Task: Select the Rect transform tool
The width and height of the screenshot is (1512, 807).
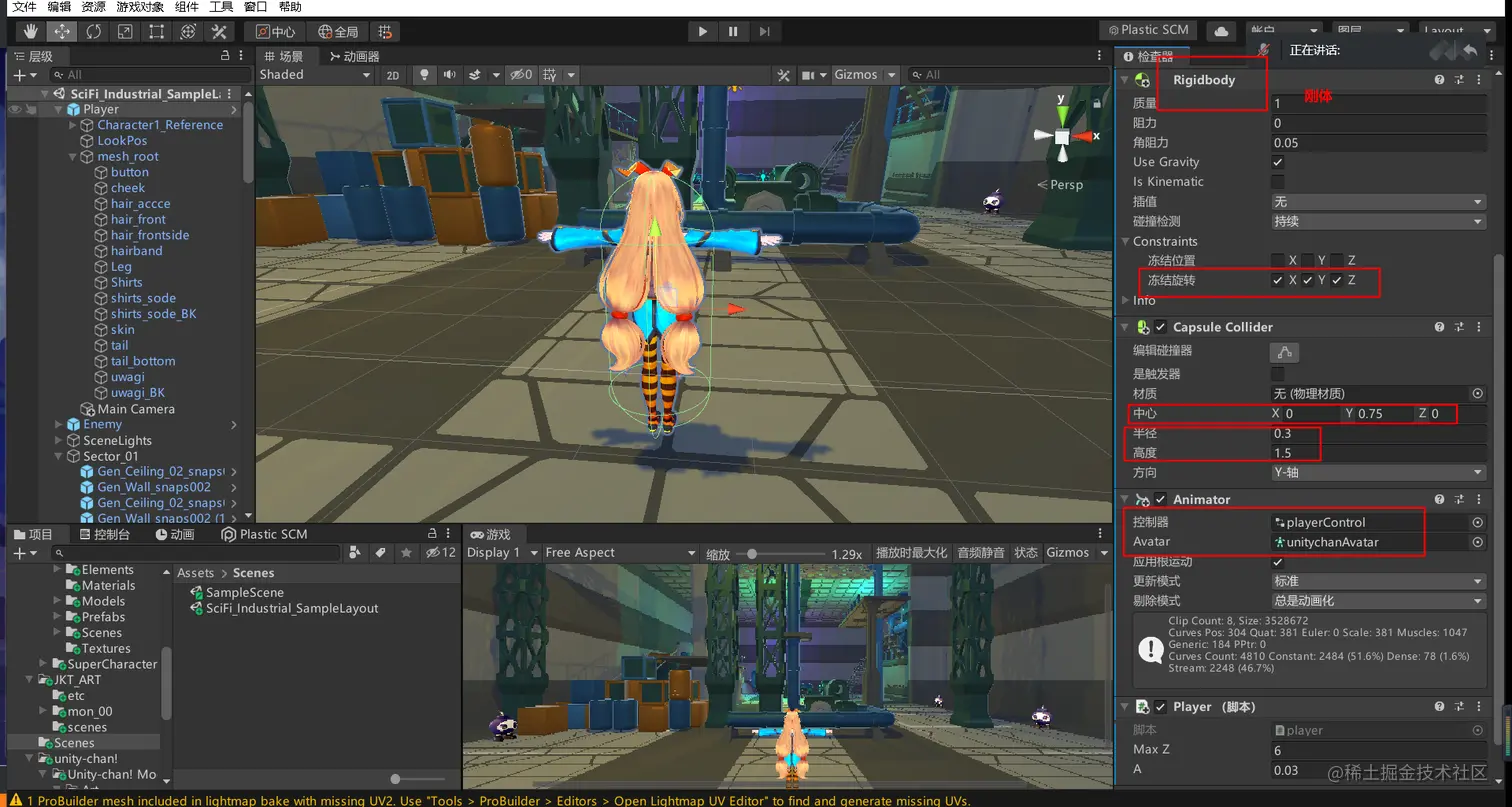Action: 156,31
